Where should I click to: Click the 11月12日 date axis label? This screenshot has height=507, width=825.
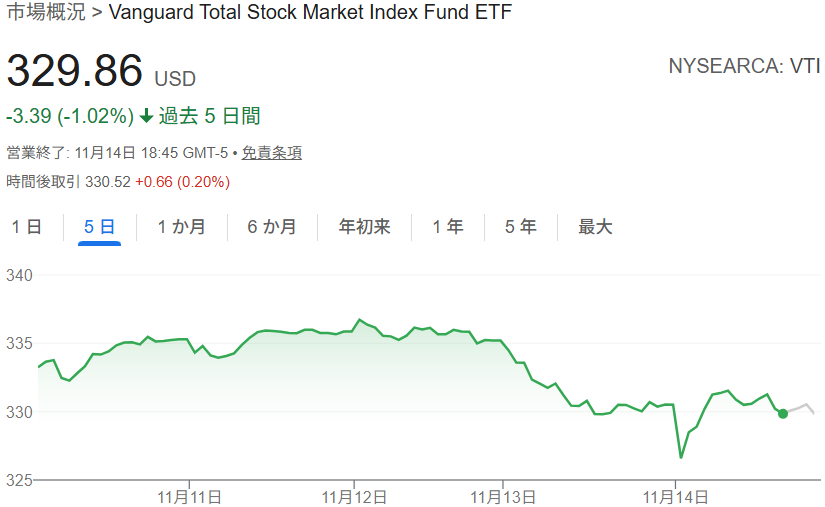click(353, 495)
